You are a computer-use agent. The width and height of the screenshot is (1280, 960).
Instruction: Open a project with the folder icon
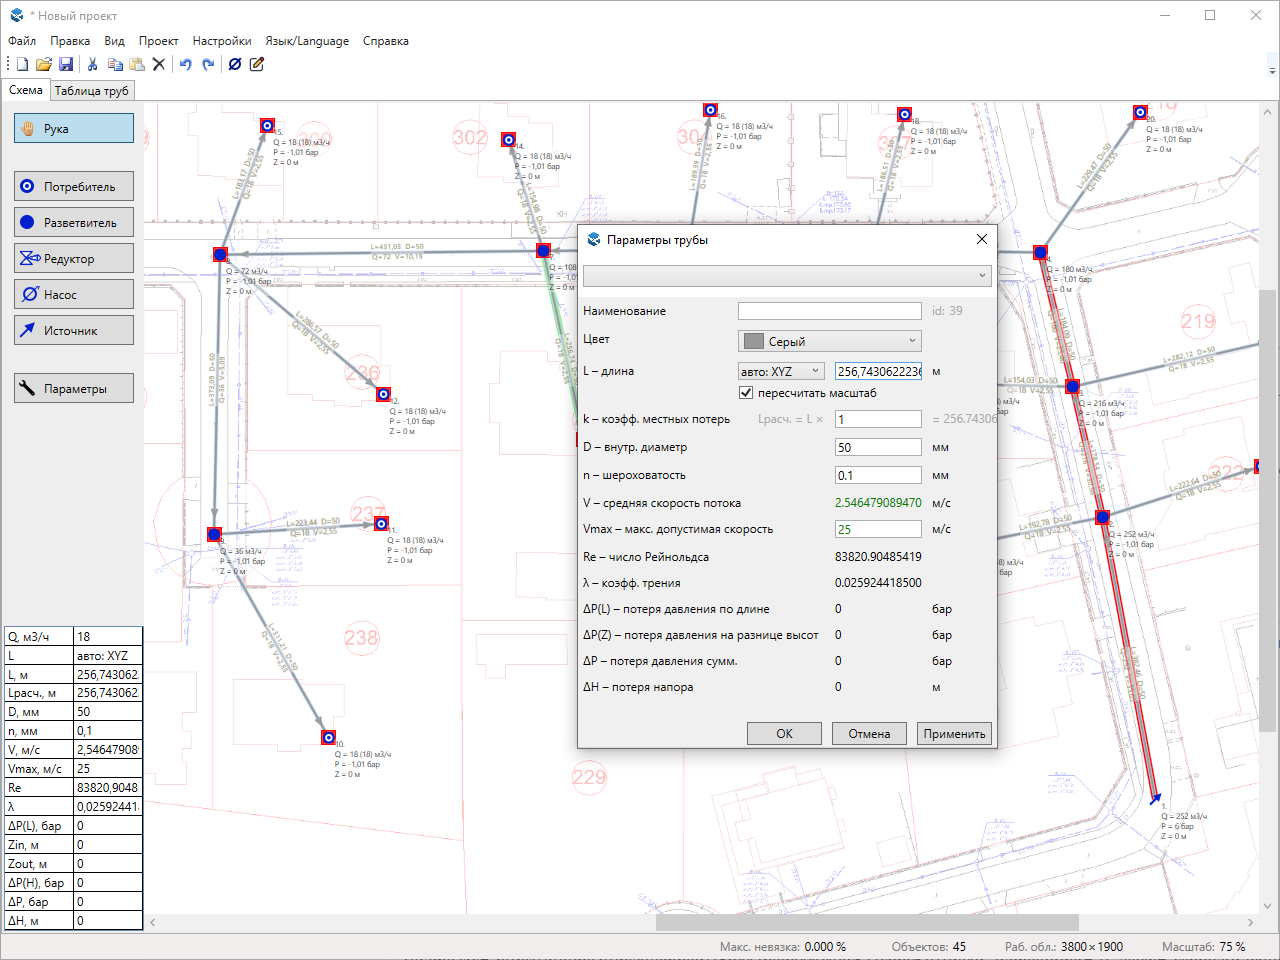click(x=44, y=64)
